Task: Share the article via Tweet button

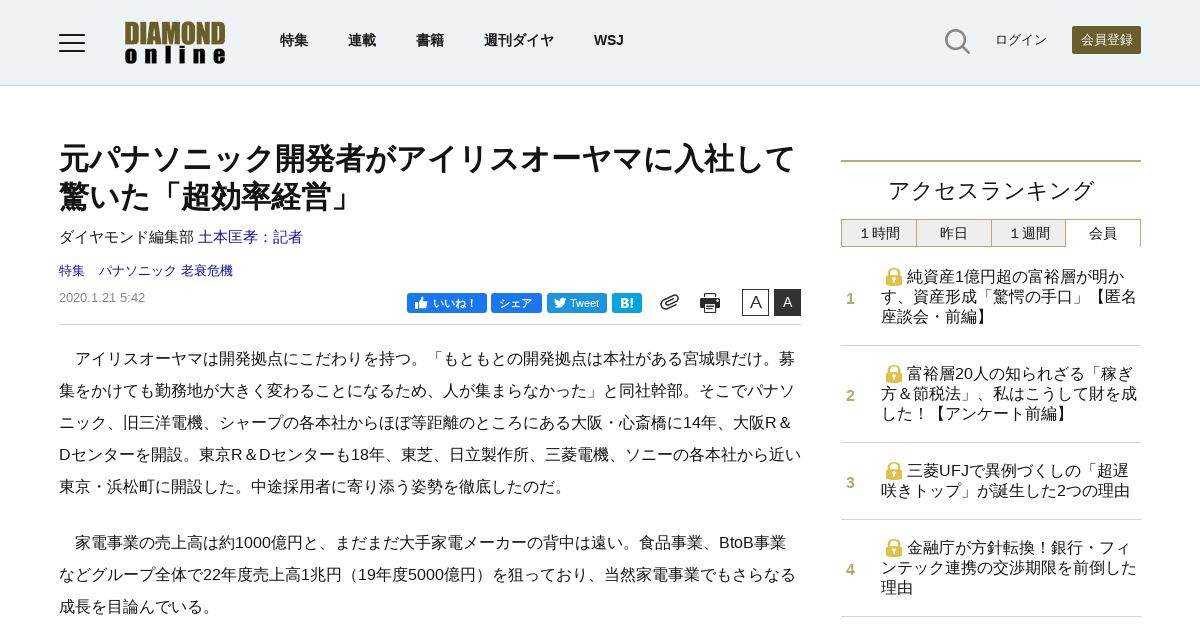Action: [577, 303]
